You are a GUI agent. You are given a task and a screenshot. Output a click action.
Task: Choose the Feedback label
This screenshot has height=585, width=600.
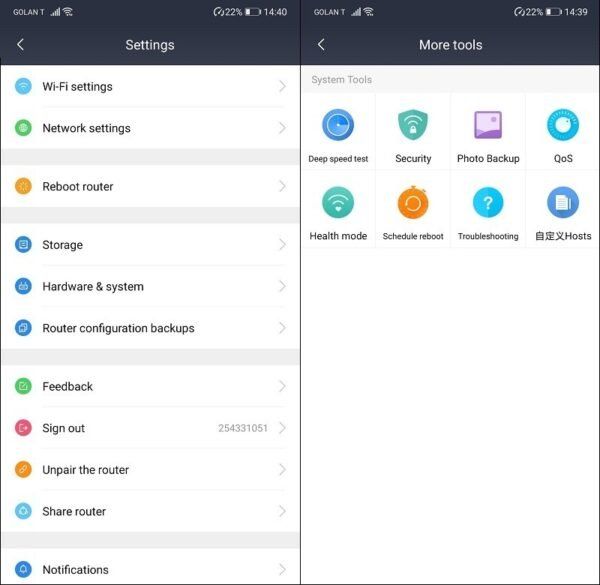pyautogui.click(x=67, y=386)
